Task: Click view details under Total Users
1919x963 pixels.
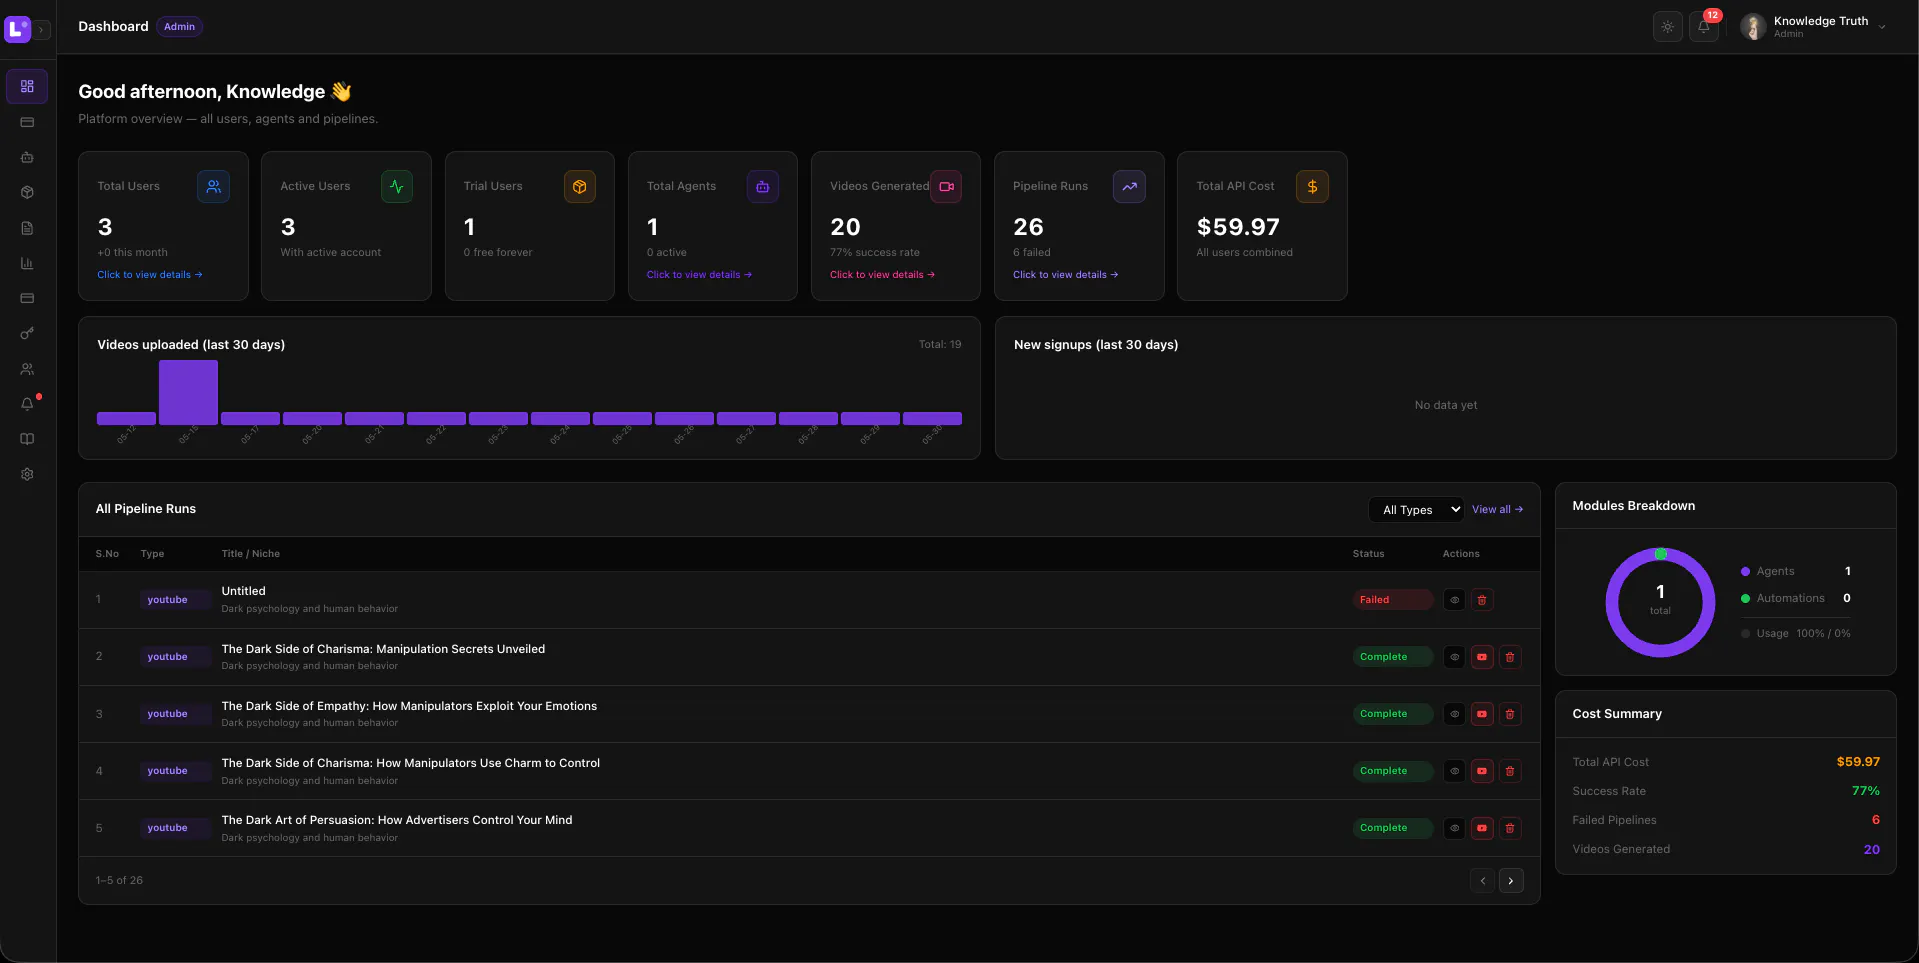Action: 149,275
